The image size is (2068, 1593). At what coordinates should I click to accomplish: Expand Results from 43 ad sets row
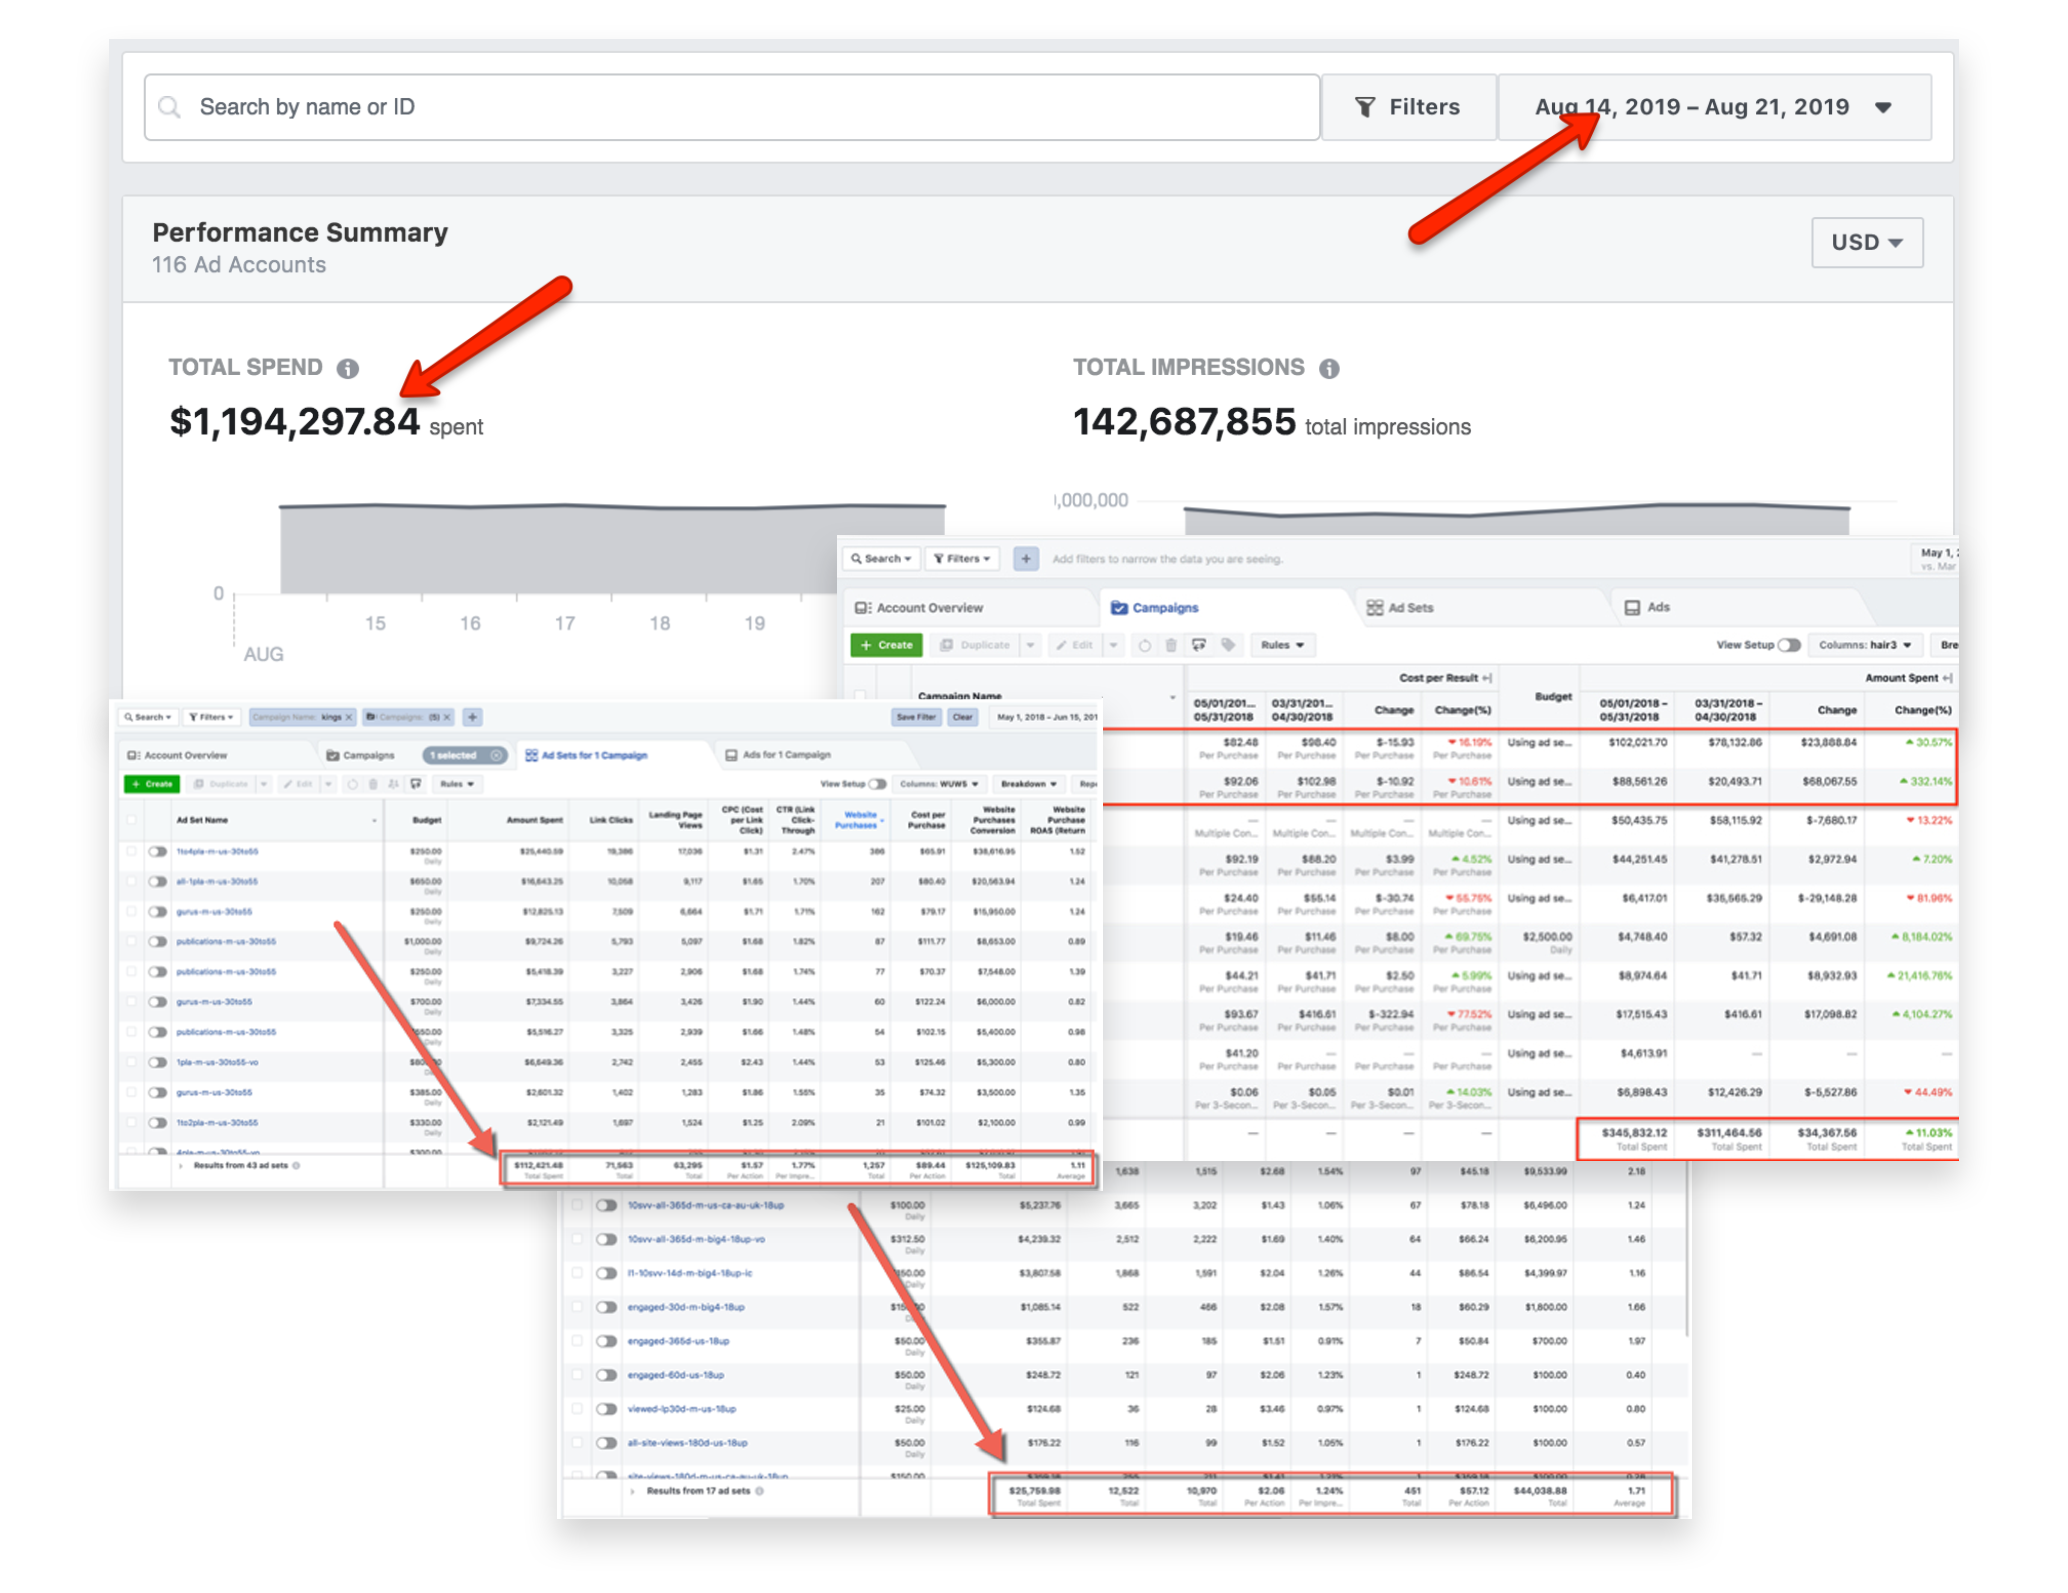click(x=181, y=1166)
